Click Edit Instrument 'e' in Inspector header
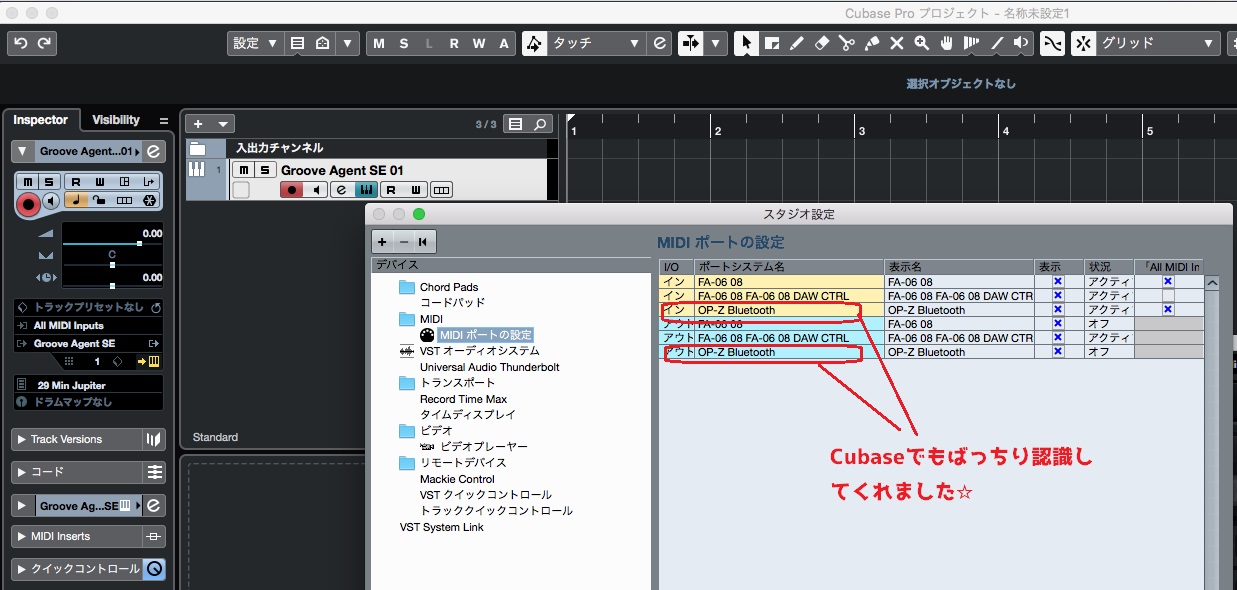Screen dimensions: 1237x590 [x=153, y=152]
